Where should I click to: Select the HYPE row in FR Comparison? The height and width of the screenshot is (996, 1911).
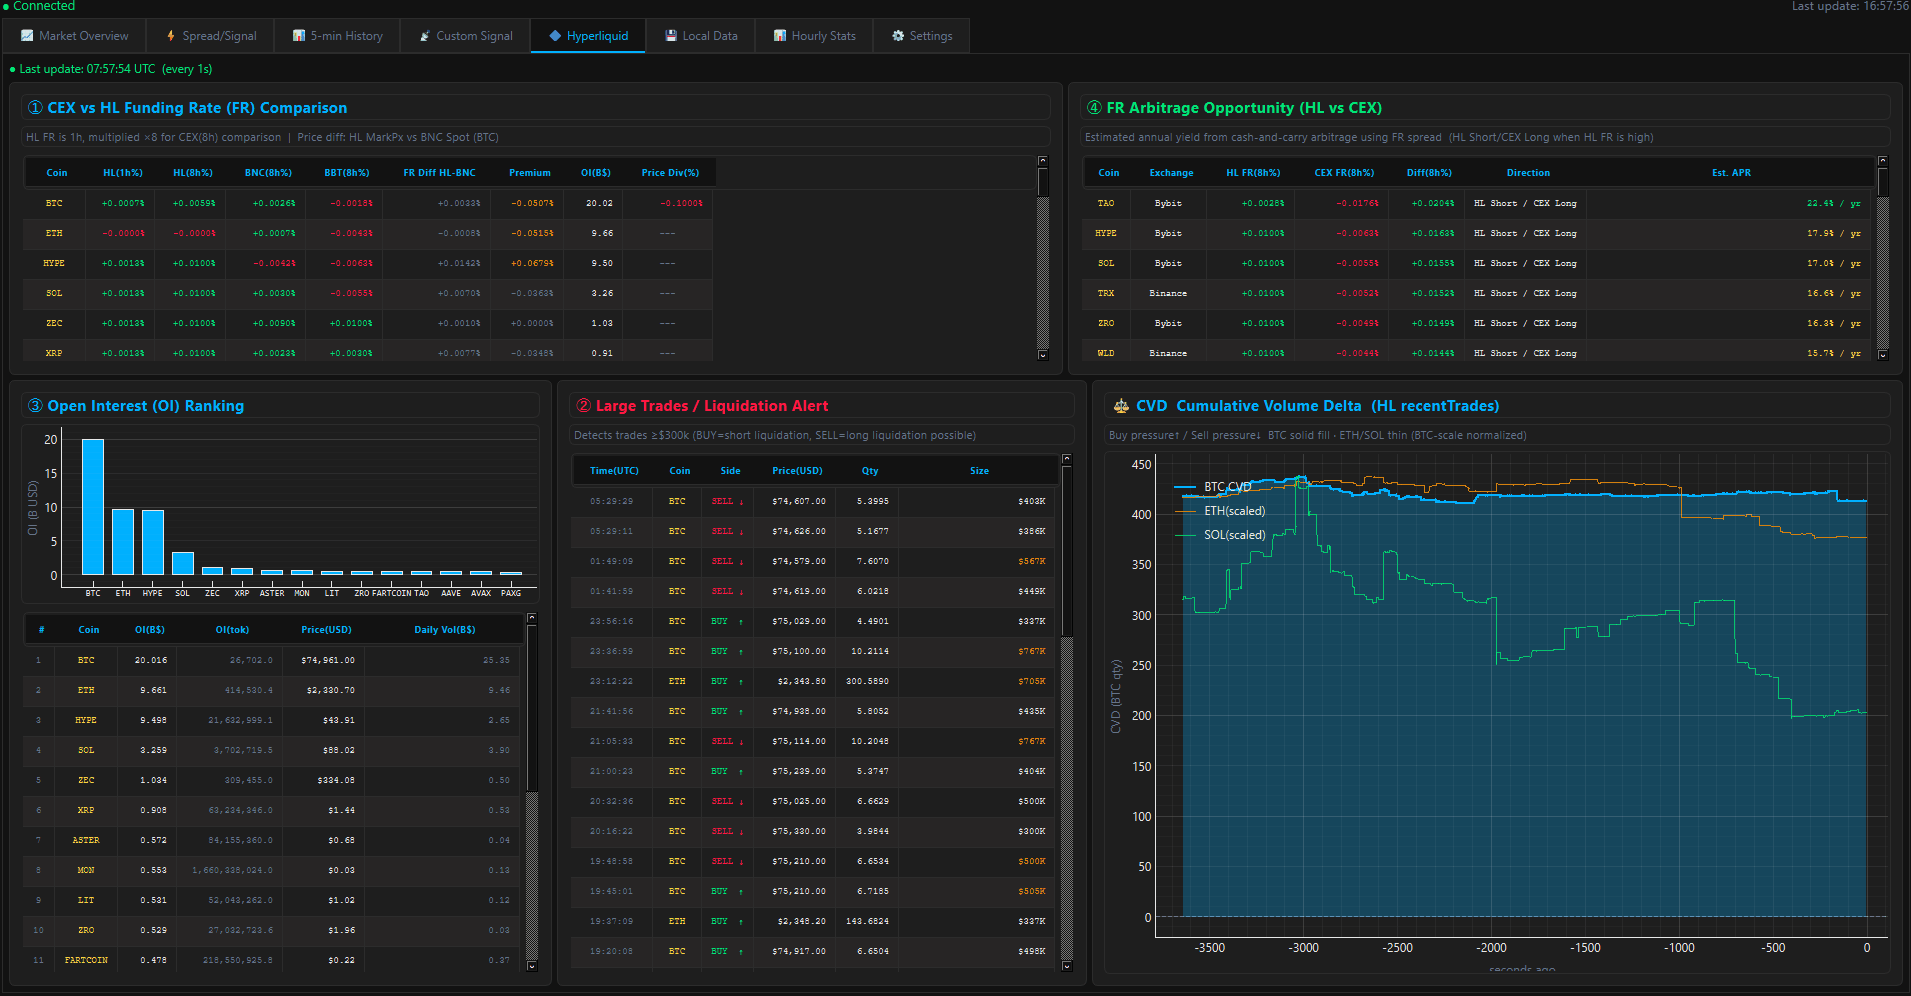click(368, 263)
